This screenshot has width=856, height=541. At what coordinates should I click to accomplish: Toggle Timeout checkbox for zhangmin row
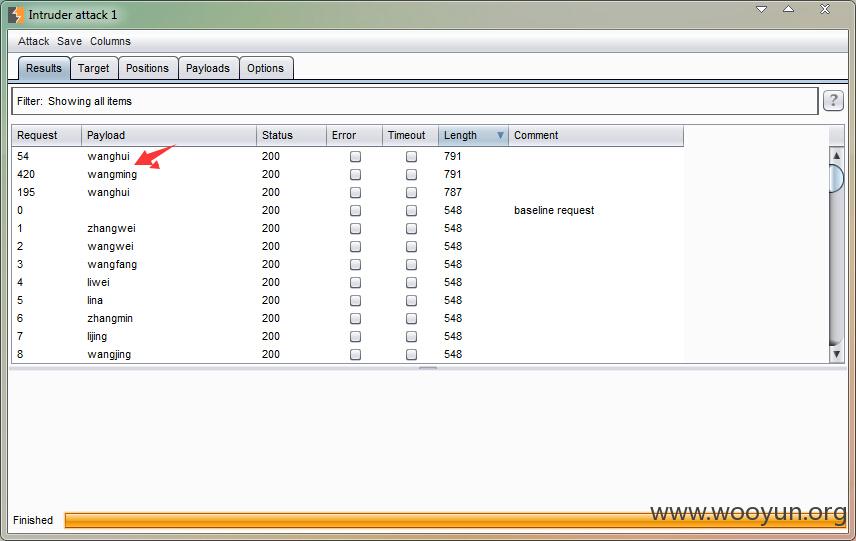pyautogui.click(x=411, y=319)
